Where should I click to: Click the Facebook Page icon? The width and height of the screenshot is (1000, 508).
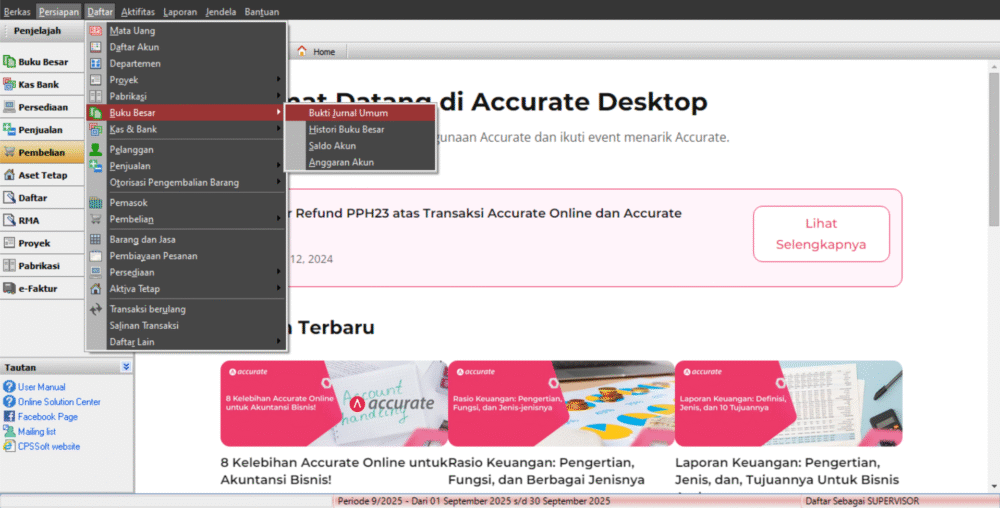[x=9, y=416]
